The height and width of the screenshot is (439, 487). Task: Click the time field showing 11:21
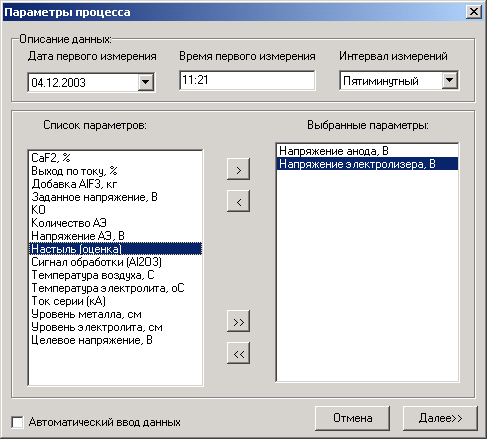tap(247, 80)
